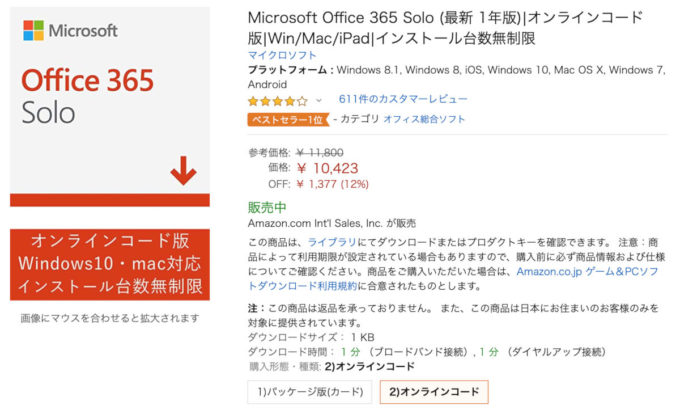Click the product title heading

tap(445, 28)
